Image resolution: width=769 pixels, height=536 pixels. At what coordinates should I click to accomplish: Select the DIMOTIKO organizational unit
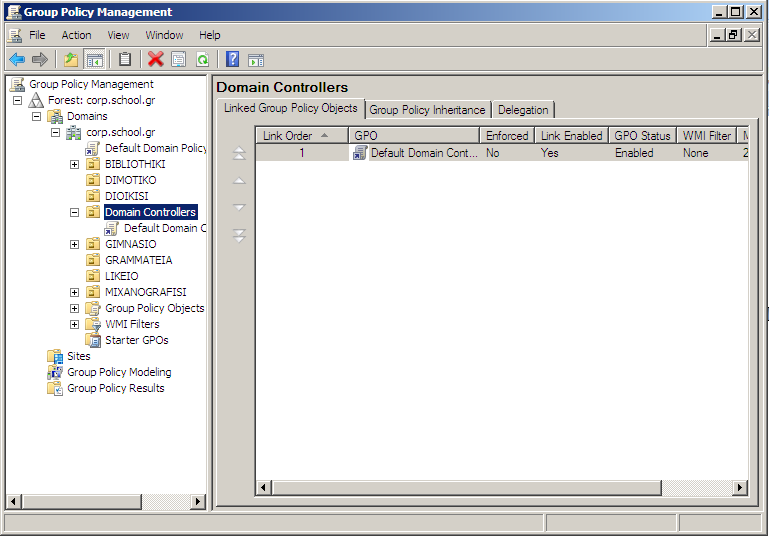pyautogui.click(x=130, y=180)
